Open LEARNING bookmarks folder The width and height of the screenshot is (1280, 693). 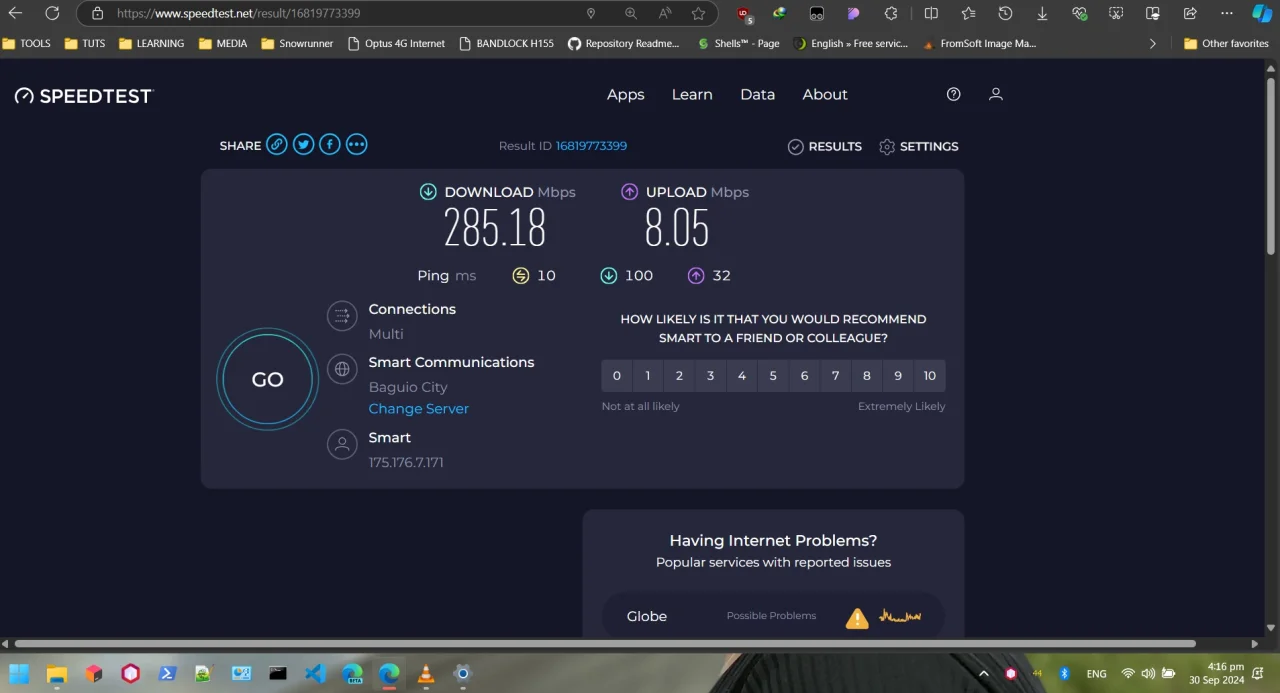[x=151, y=43]
